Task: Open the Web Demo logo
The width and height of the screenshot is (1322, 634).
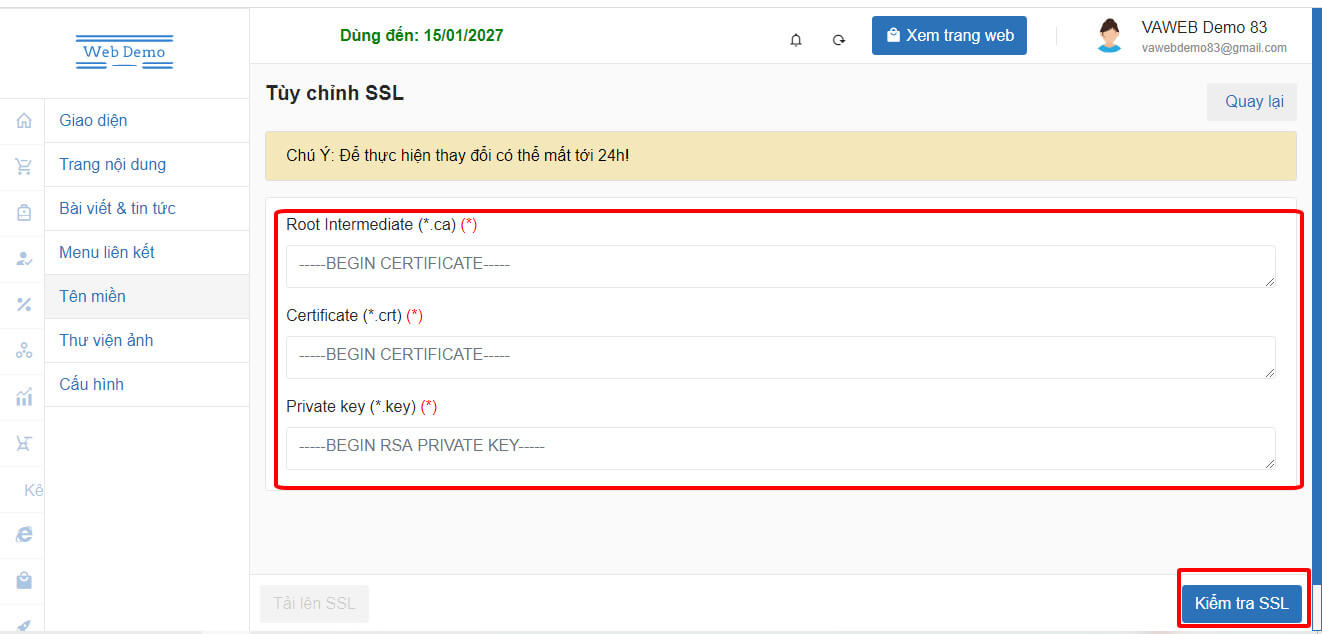Action: [x=124, y=52]
